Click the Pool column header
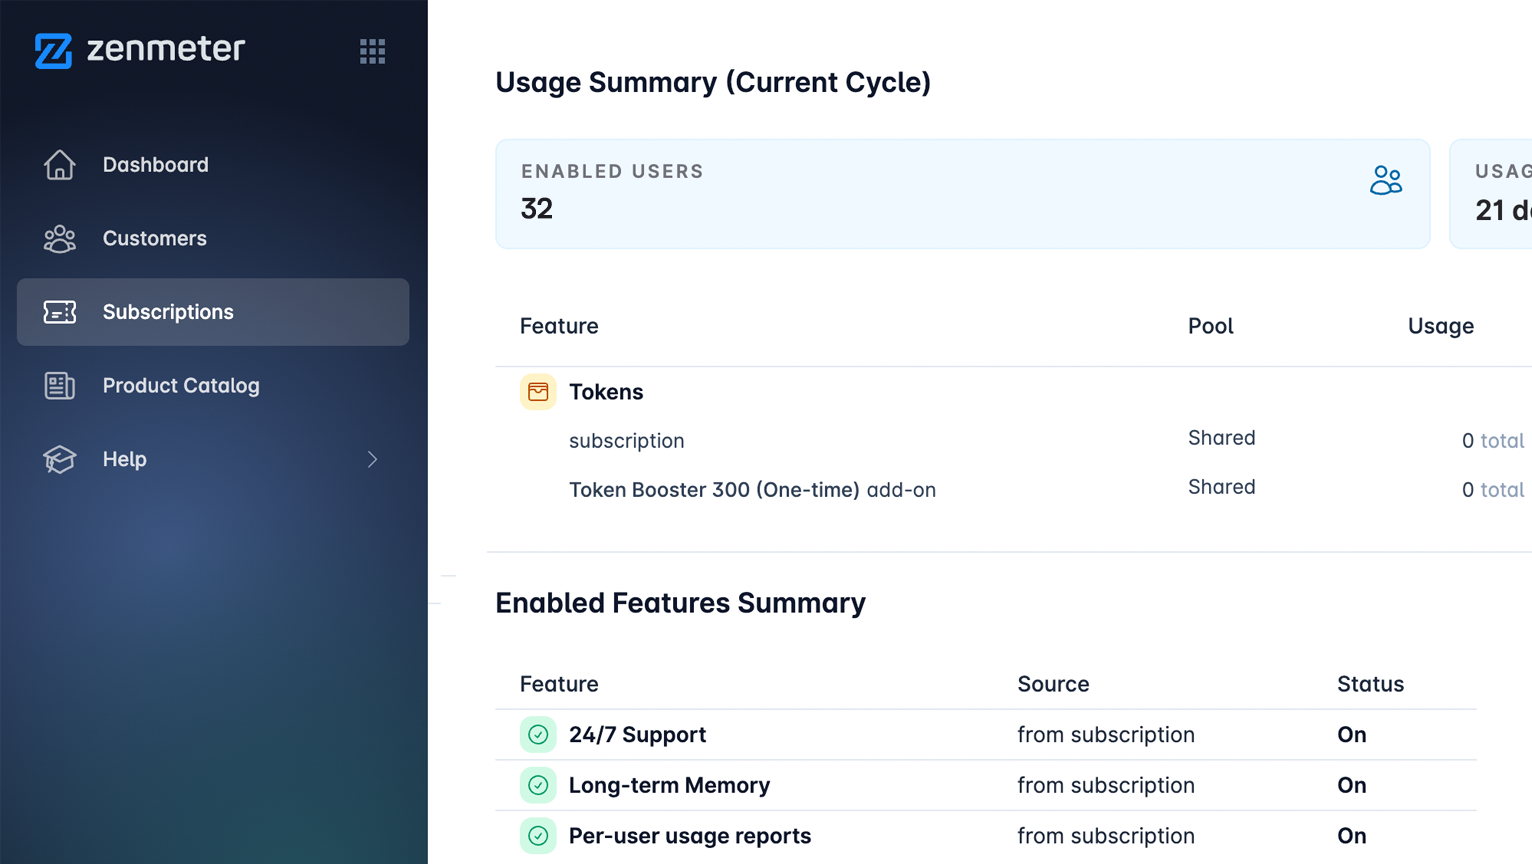Screen dimensions: 1532x864 (1211, 326)
